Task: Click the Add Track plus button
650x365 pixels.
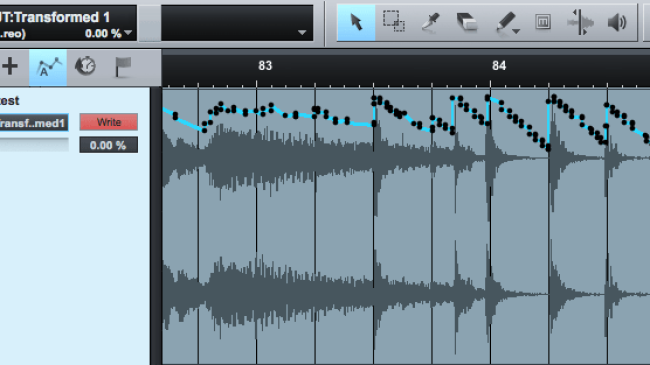Action: click(x=10, y=66)
